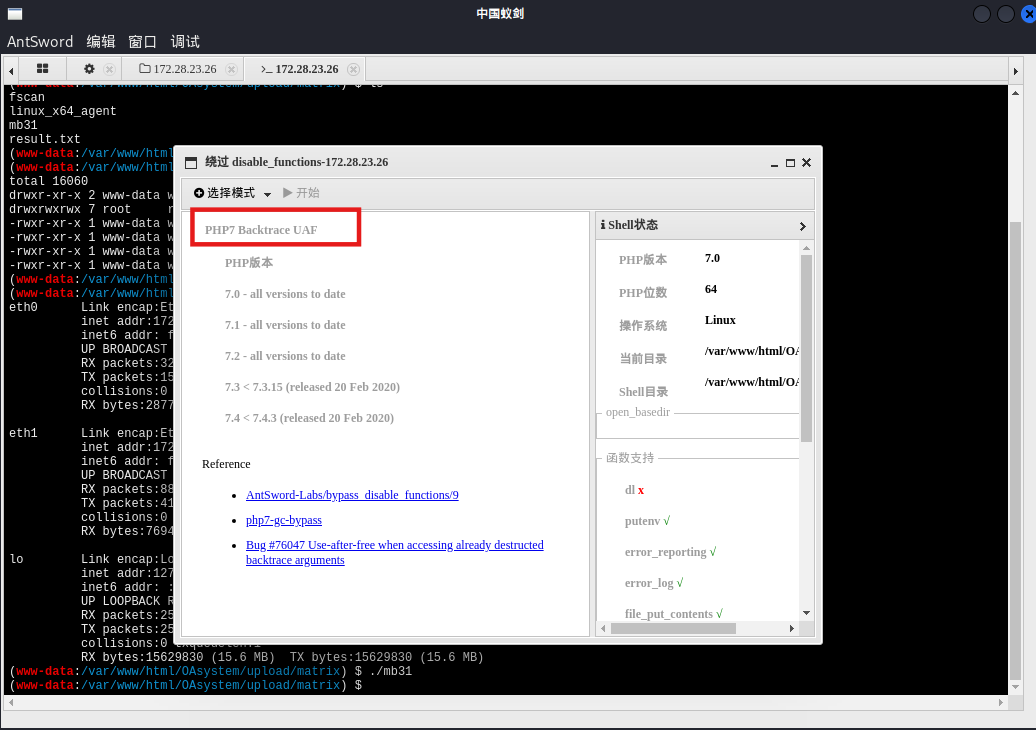
Task: Click the disable_functions dialog window icon
Action: click(x=191, y=163)
